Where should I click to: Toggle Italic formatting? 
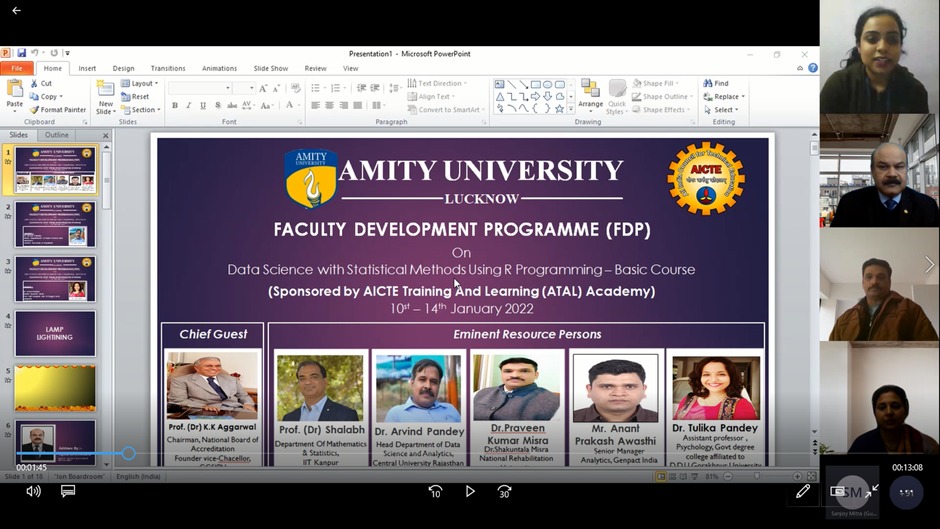click(188, 106)
